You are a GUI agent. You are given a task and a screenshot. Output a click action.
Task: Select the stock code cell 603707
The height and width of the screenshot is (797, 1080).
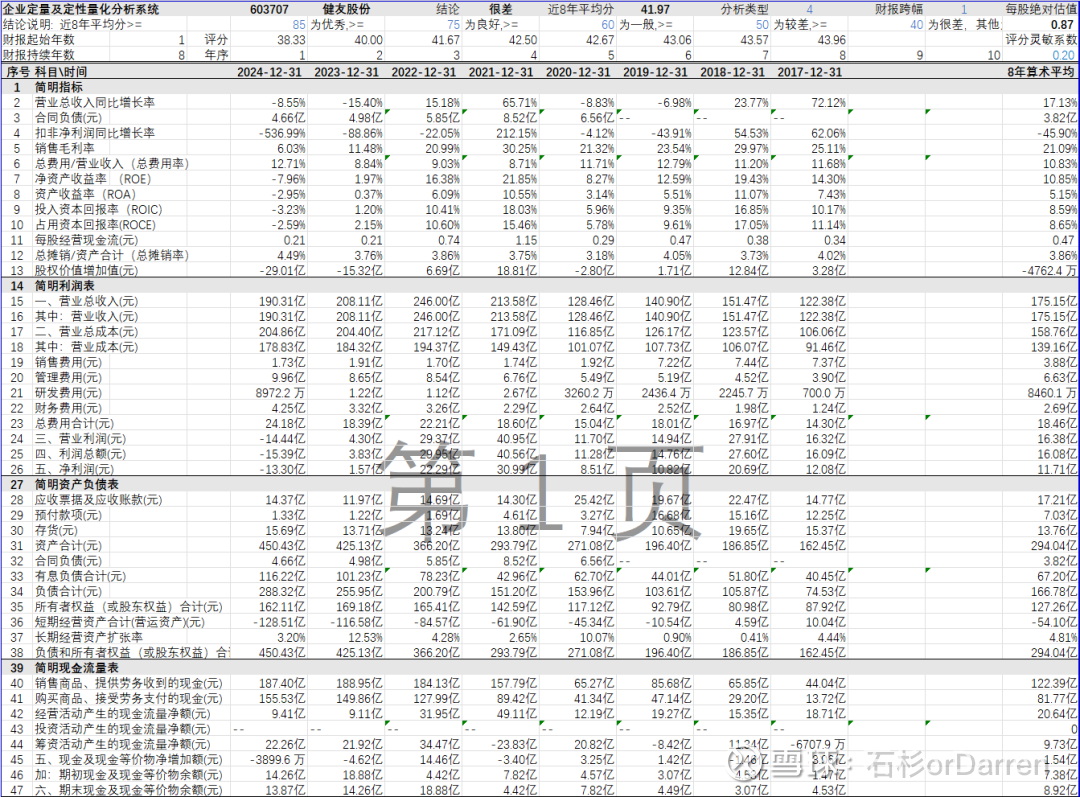click(269, 9)
